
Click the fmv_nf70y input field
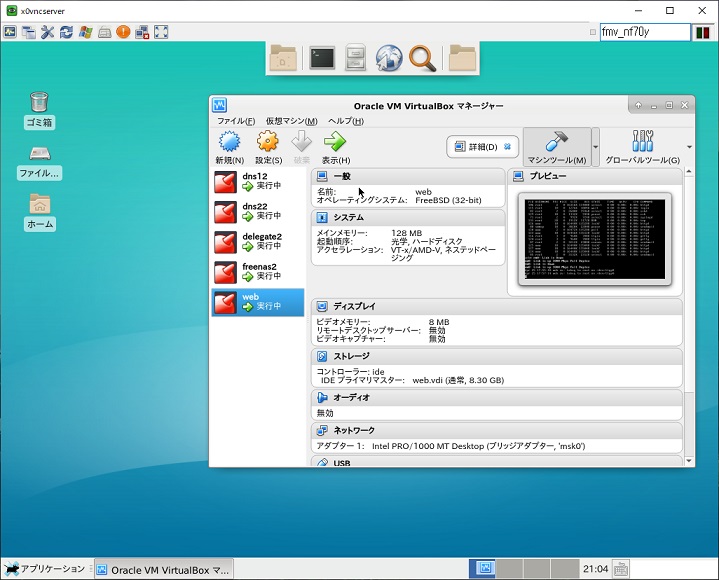click(x=645, y=32)
